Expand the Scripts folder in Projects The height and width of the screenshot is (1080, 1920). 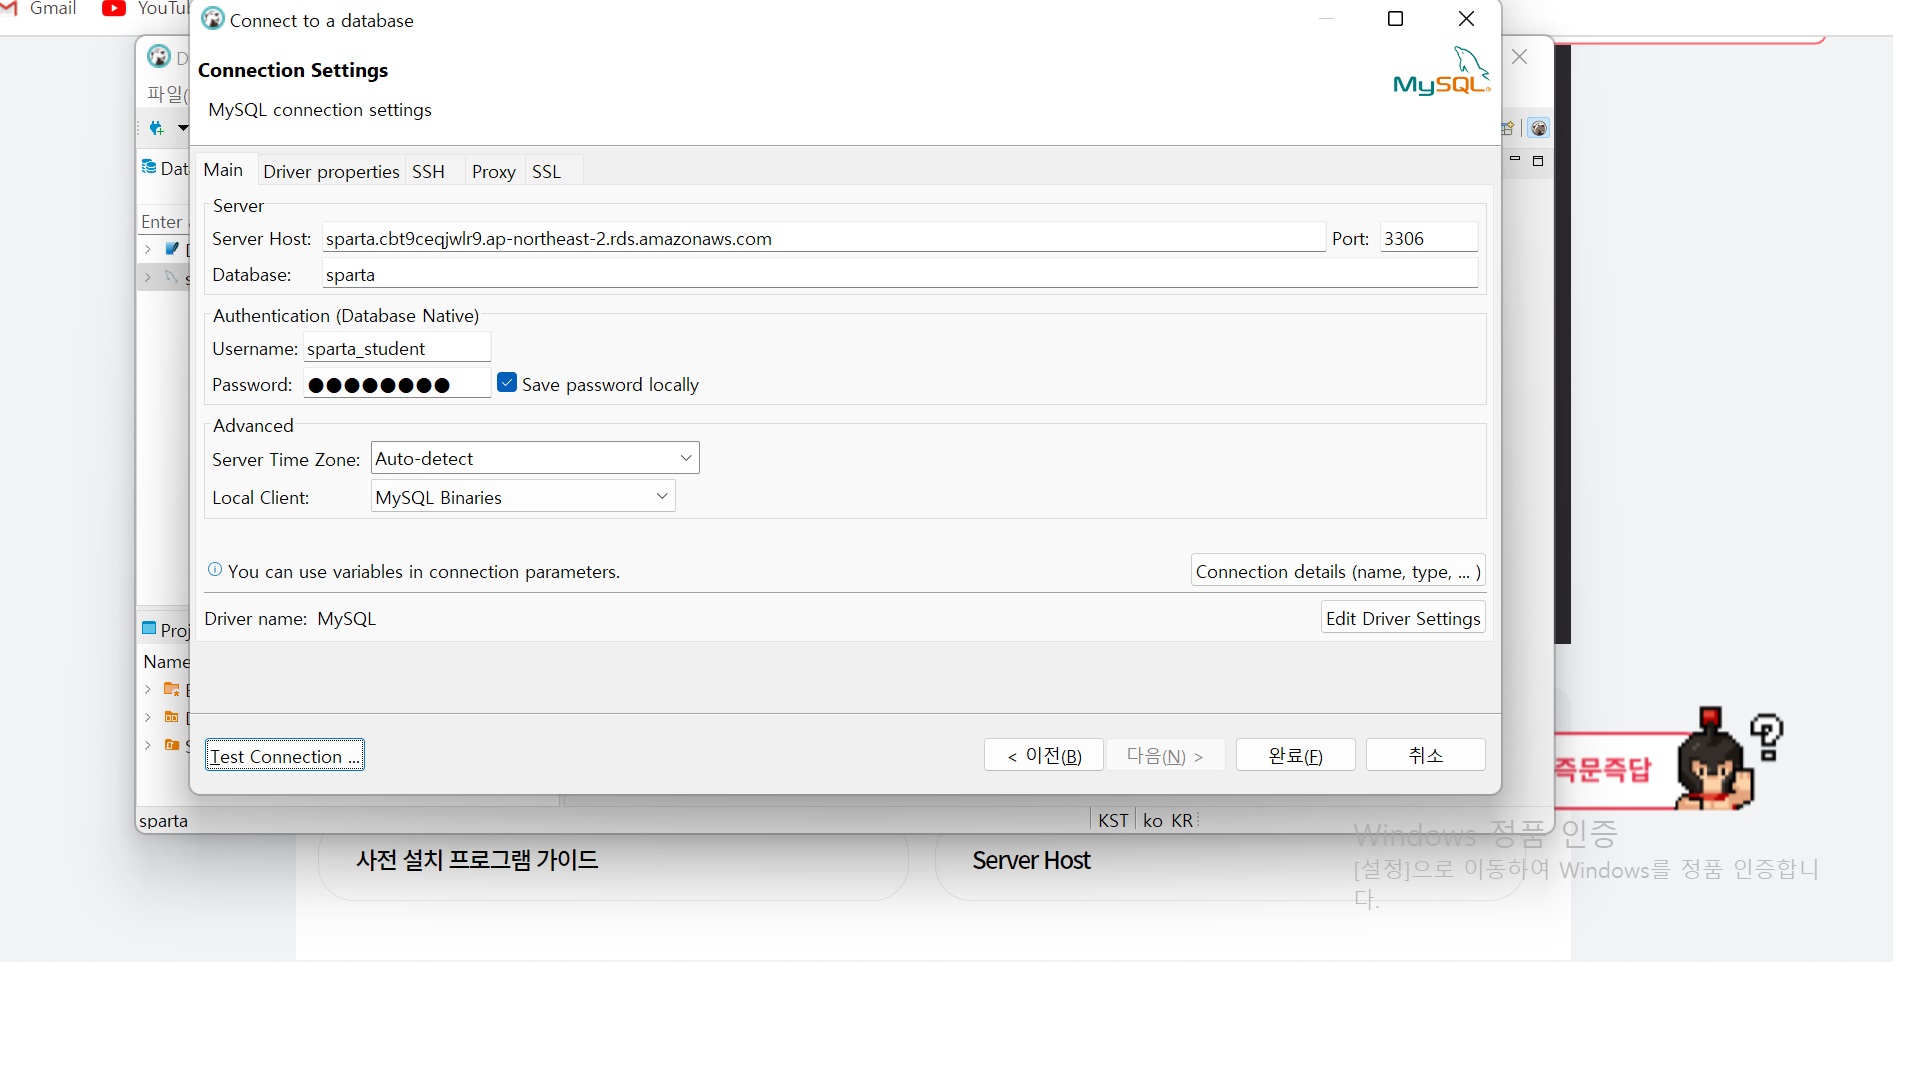coord(148,745)
